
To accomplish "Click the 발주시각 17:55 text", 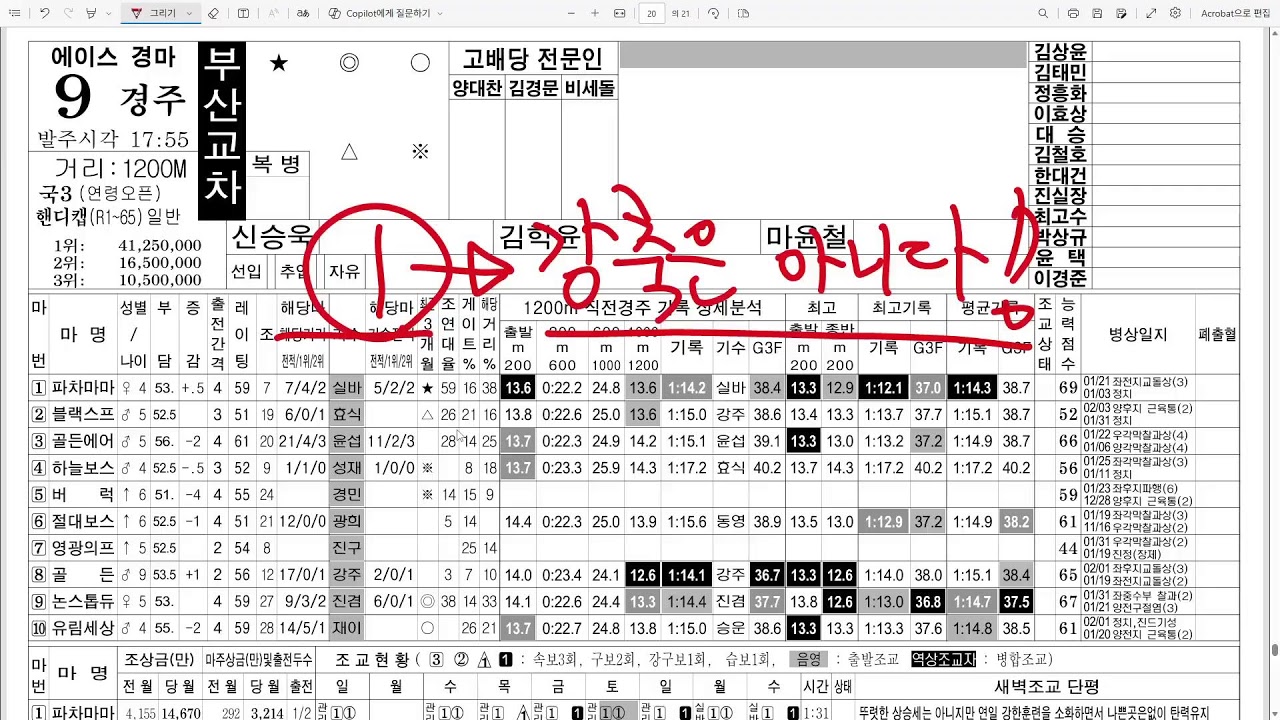I will point(113,139).
